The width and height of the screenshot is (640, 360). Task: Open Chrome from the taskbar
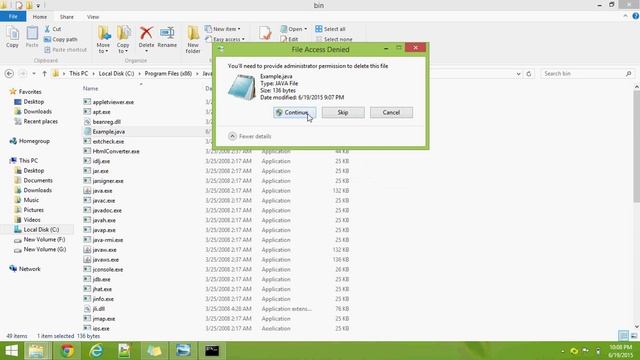point(67,351)
